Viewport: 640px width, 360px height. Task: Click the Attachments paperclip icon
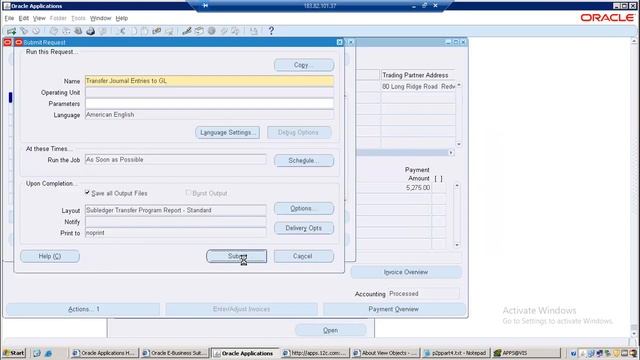point(224,31)
